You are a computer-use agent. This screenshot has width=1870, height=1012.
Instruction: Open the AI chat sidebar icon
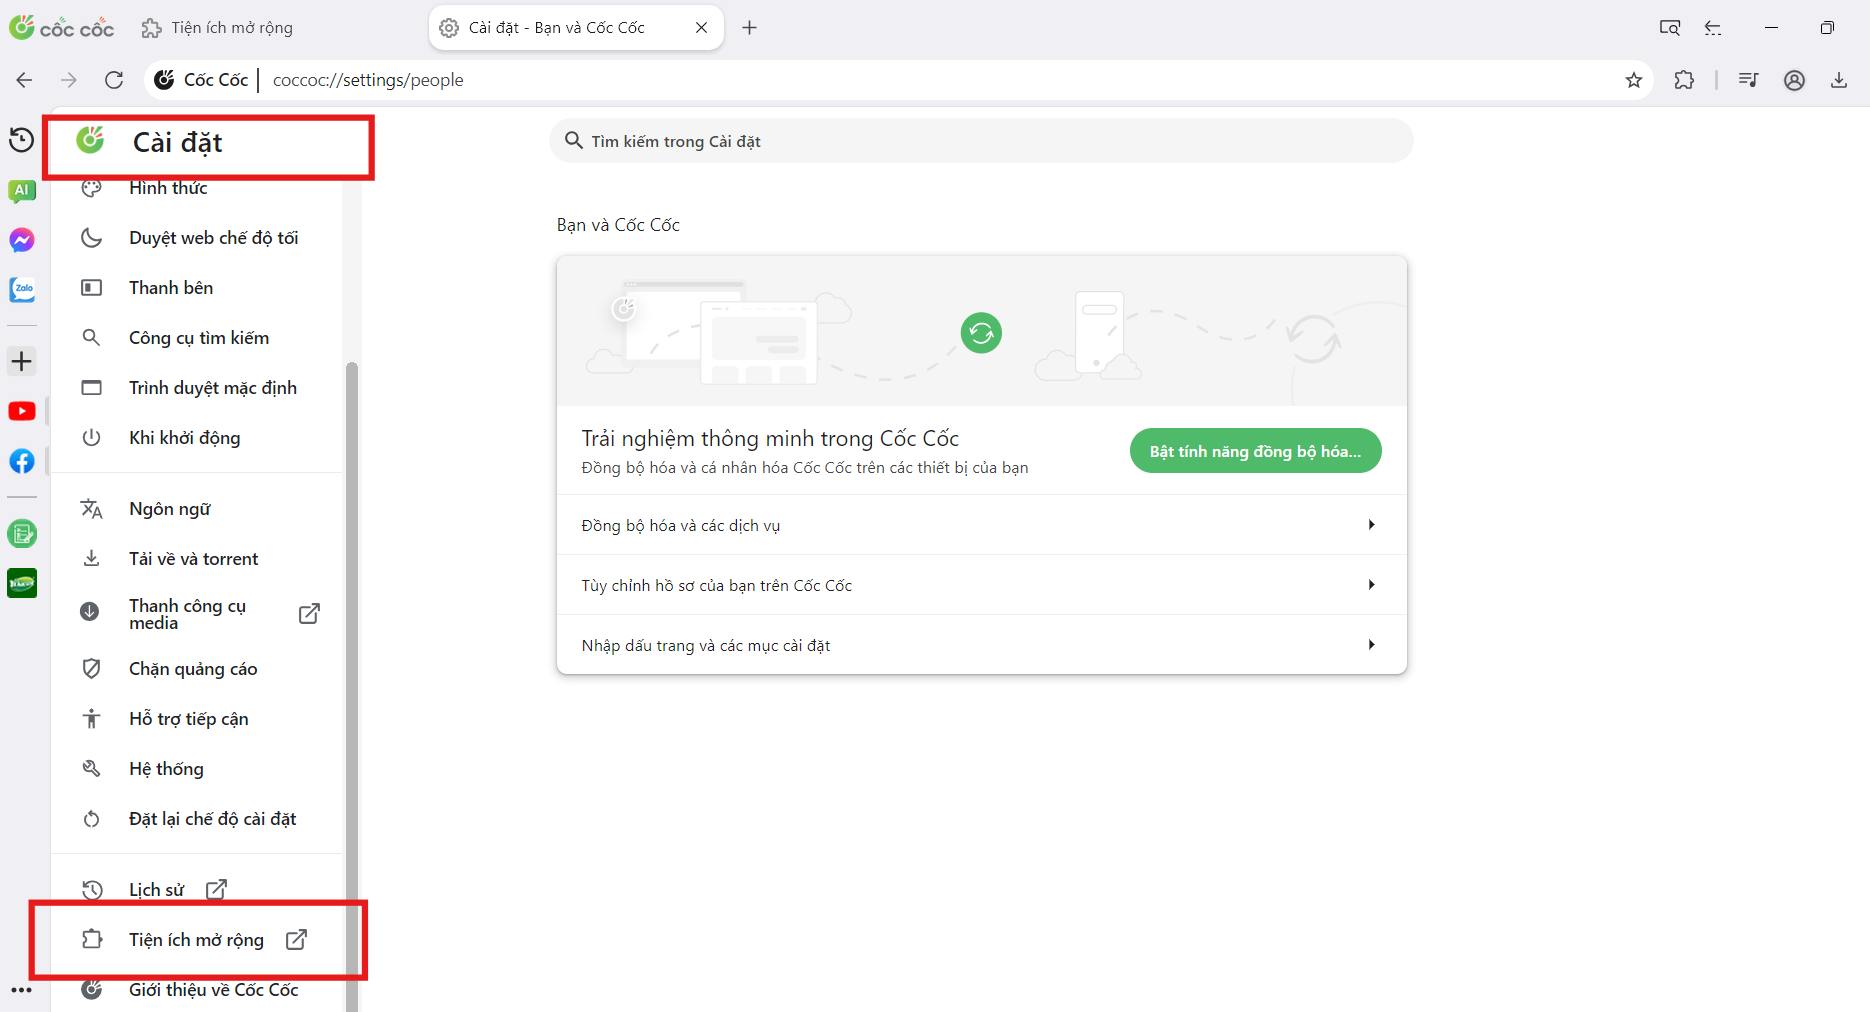coord(21,190)
